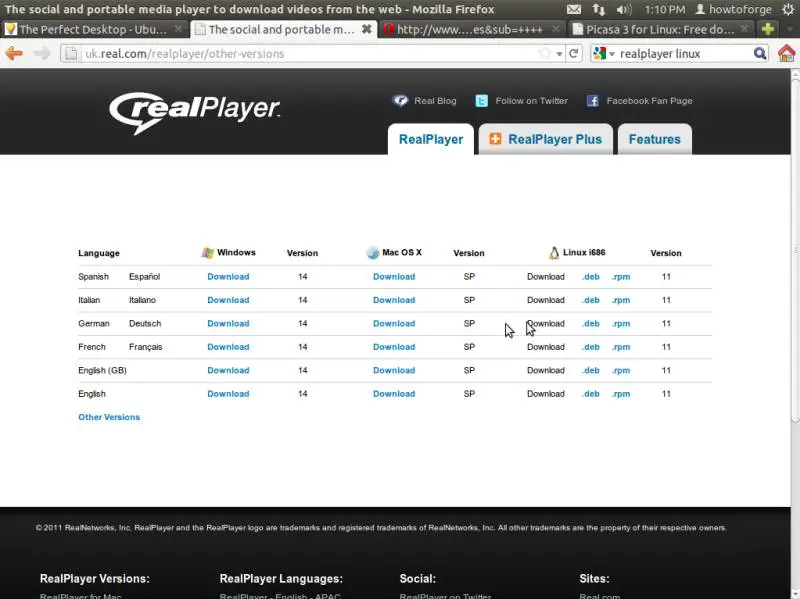
Task: Open Facebook Fan Page link
Action: coord(649,101)
